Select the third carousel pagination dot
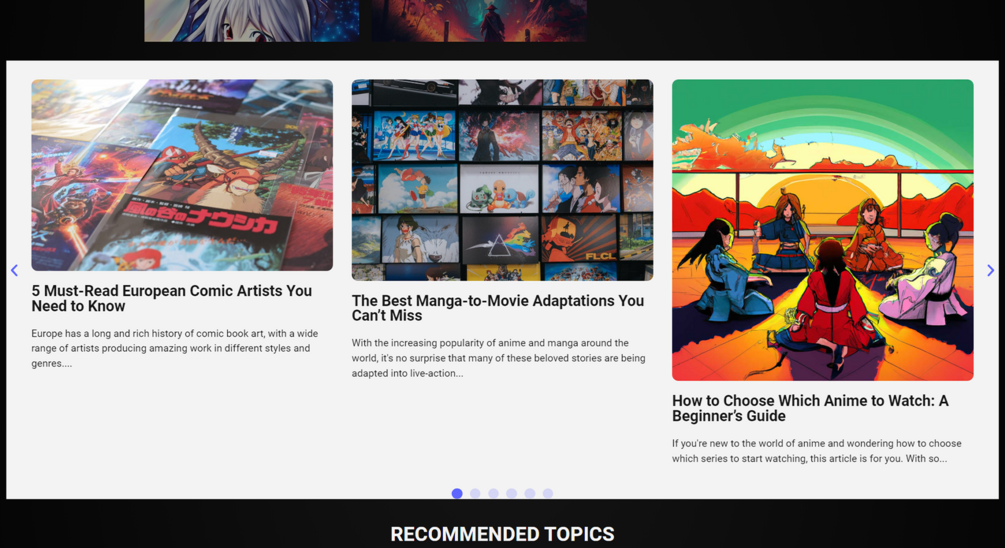The image size is (1005, 548). coord(493,493)
